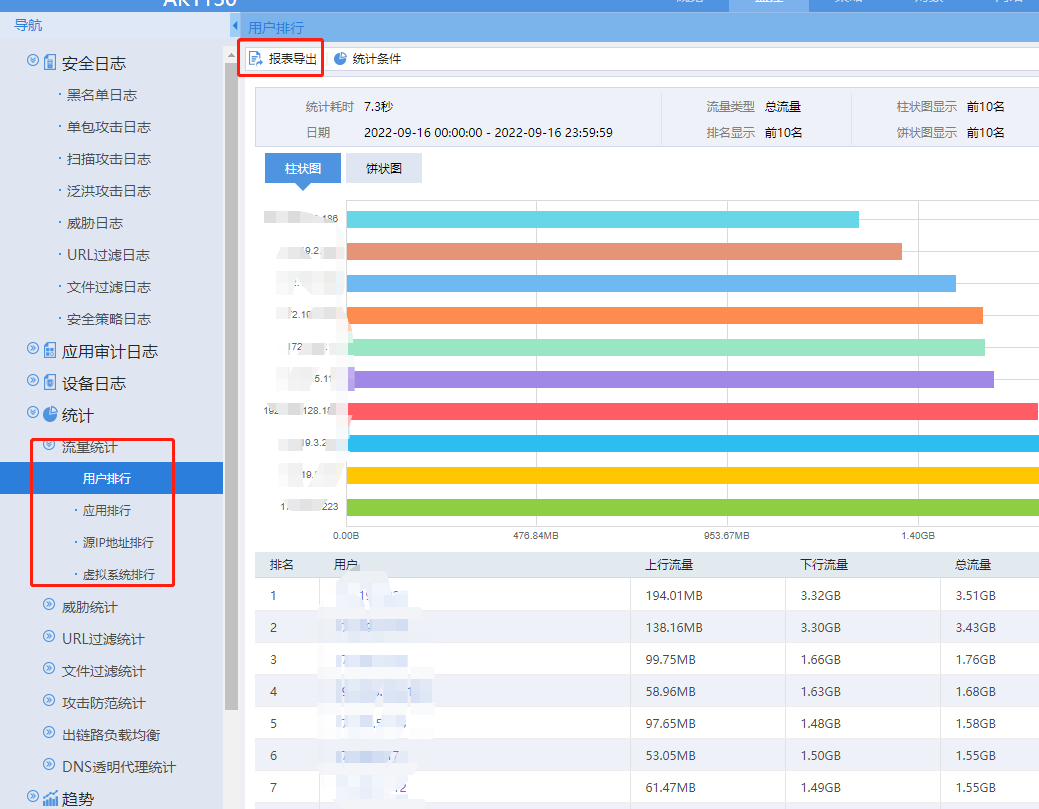Click the 报表导出 export icon
The height and width of the screenshot is (809, 1039).
click(256, 59)
